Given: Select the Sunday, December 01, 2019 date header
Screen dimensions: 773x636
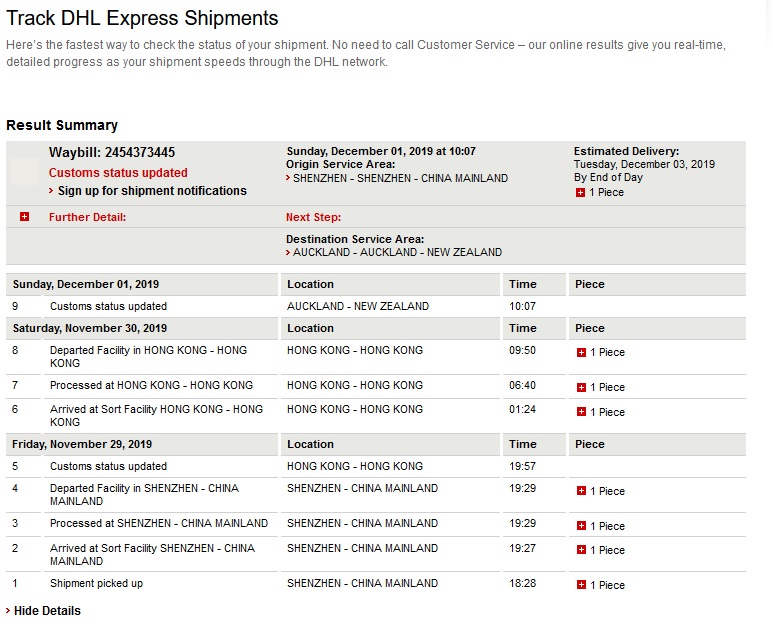Looking at the screenshot, I should point(86,284).
